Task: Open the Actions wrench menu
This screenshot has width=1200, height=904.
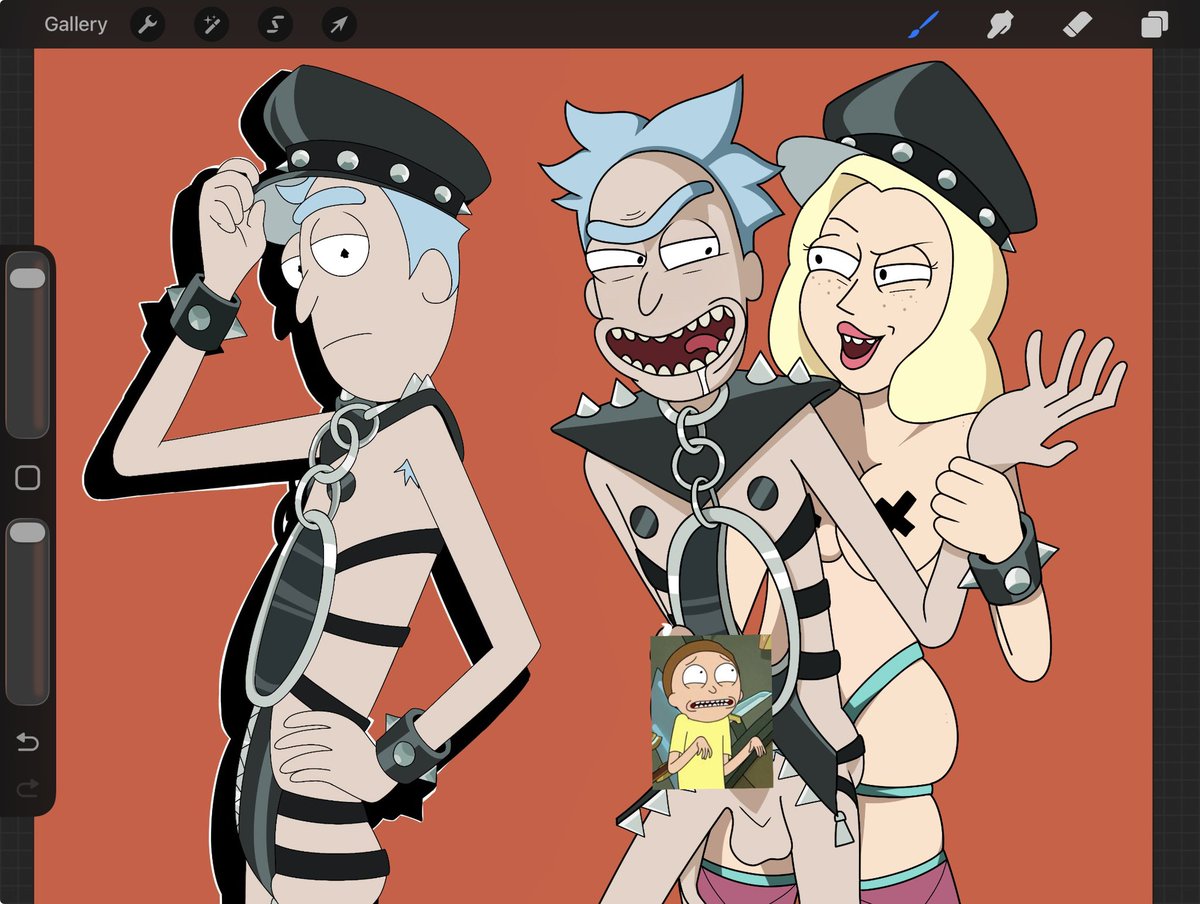Action: (147, 24)
